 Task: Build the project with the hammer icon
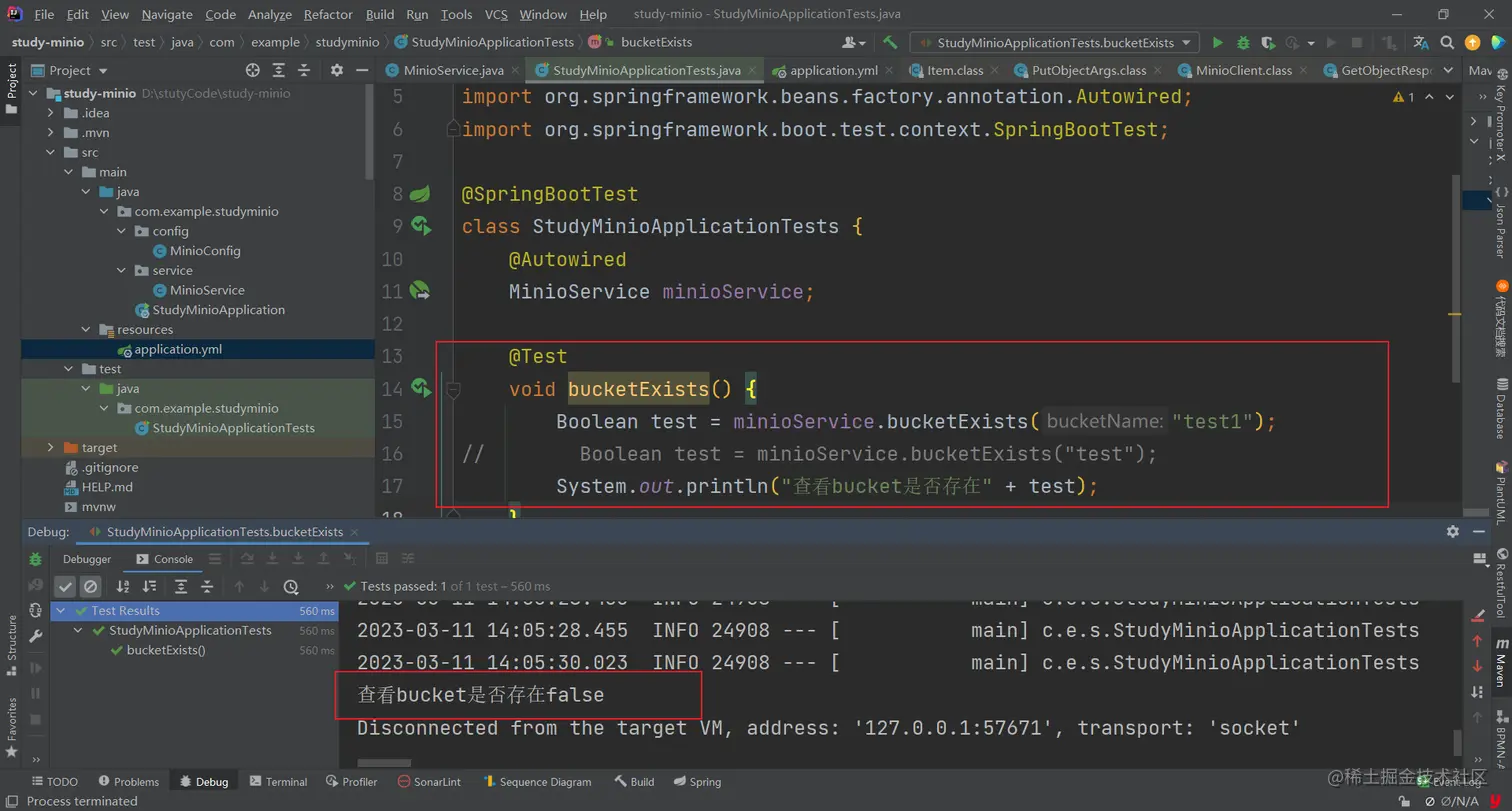890,43
